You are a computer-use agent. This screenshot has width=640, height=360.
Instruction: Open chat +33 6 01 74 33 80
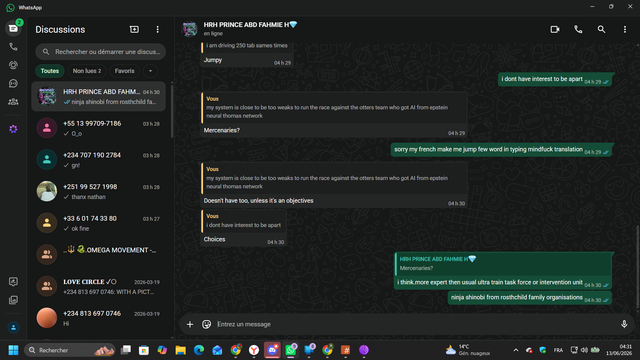98,223
